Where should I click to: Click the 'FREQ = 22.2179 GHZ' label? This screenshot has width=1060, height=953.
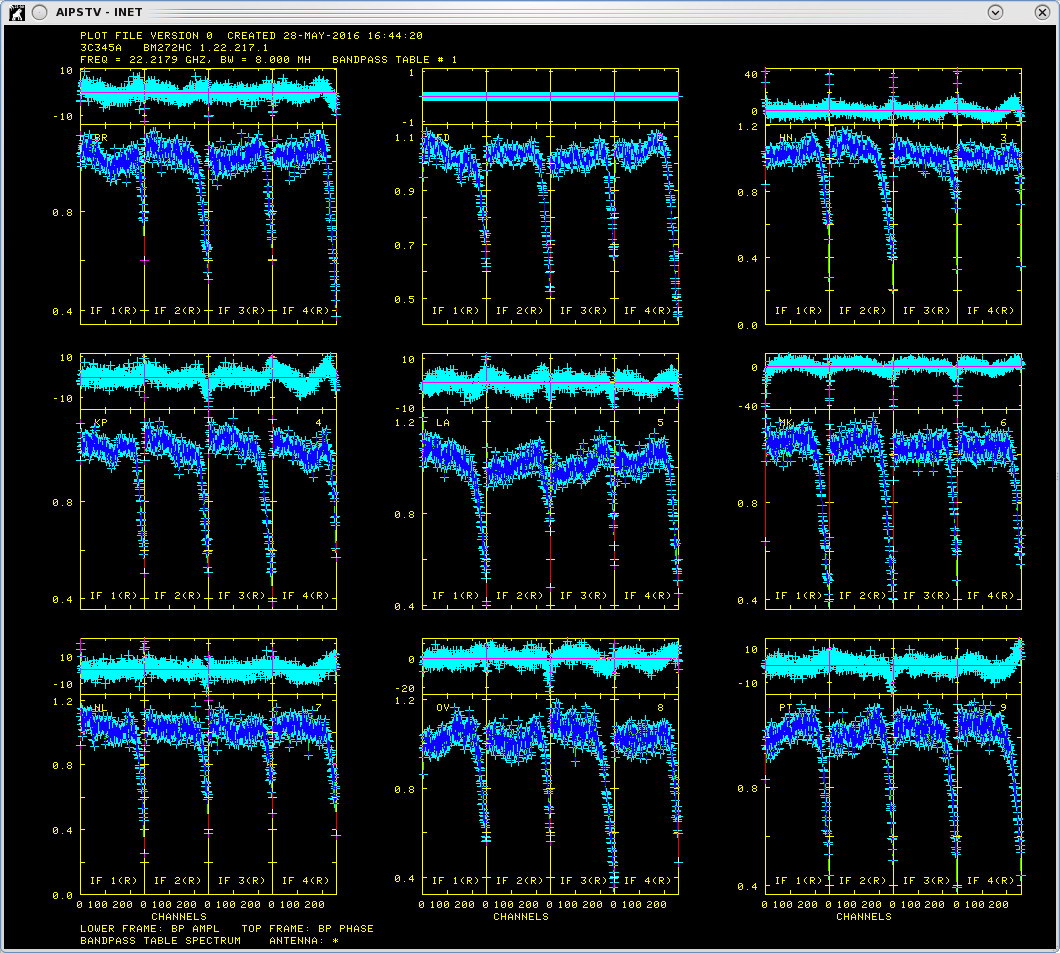tap(145, 60)
